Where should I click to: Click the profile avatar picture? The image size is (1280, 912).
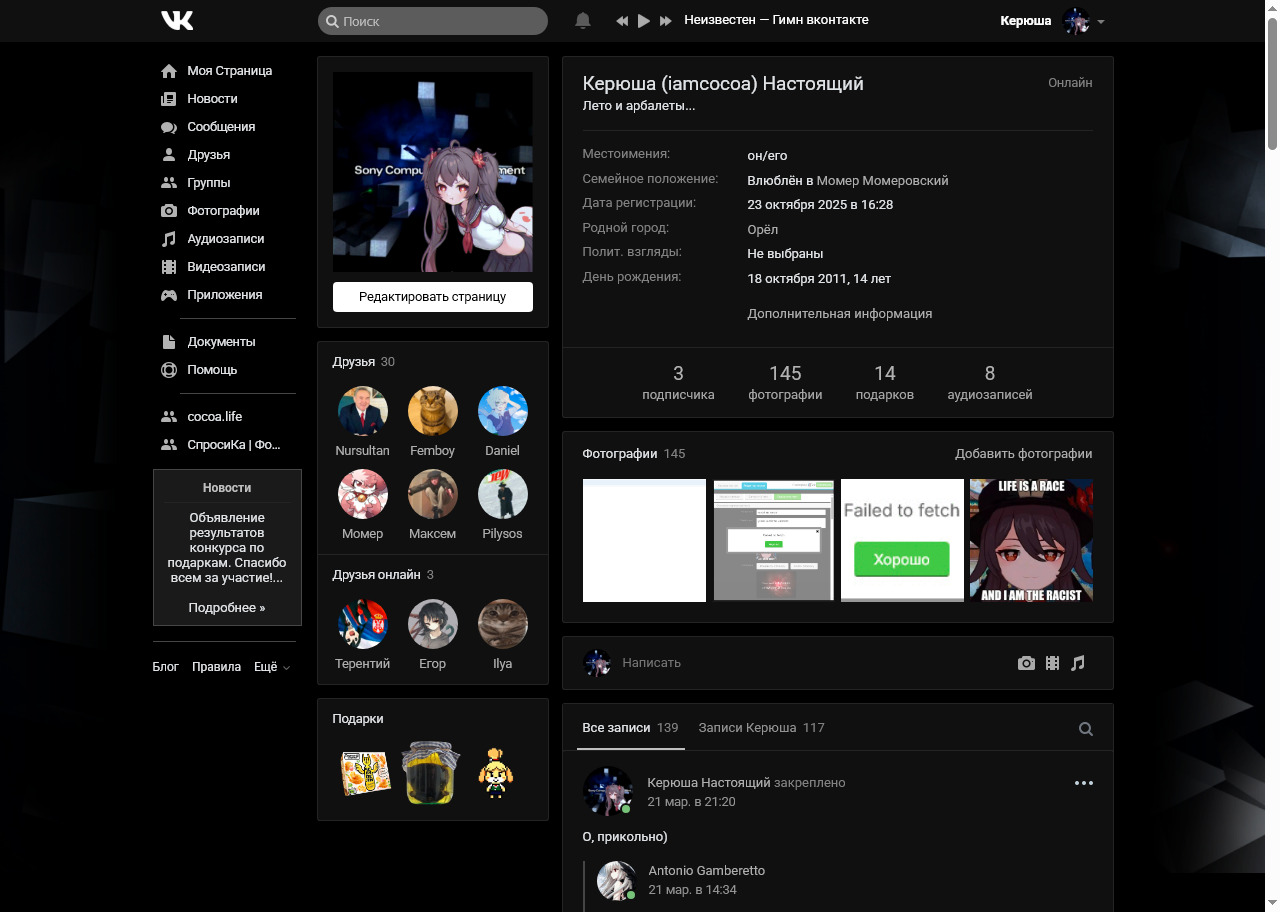(433, 172)
